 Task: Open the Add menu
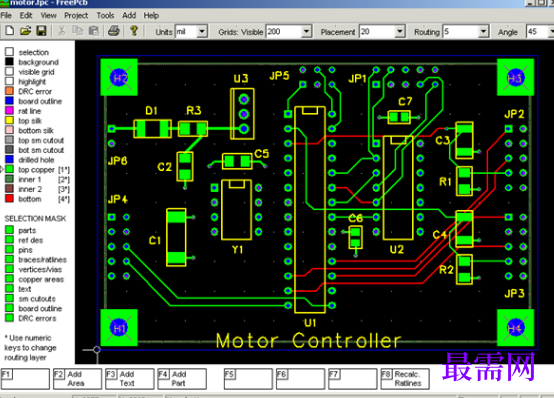point(129,16)
